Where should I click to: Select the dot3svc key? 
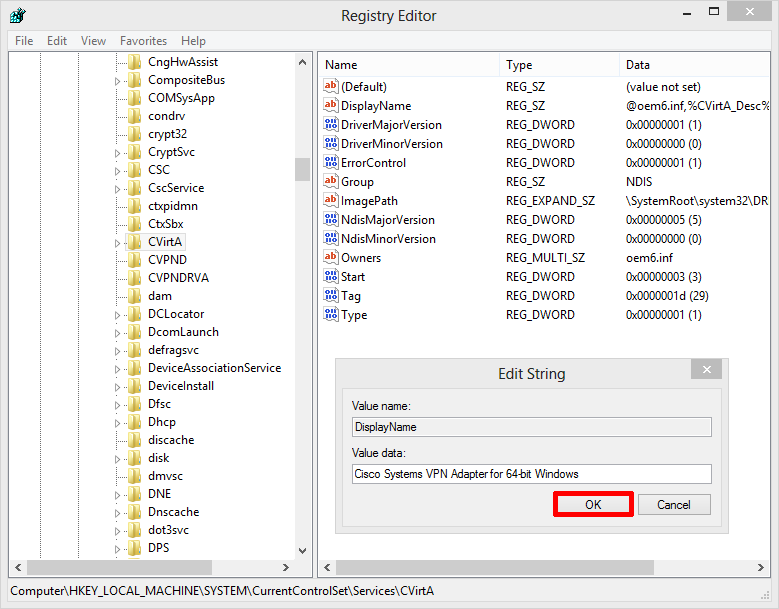168,530
